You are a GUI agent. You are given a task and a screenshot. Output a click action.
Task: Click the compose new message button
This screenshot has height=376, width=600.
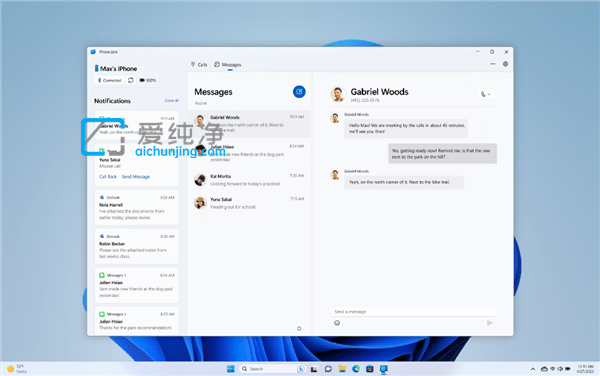click(299, 92)
